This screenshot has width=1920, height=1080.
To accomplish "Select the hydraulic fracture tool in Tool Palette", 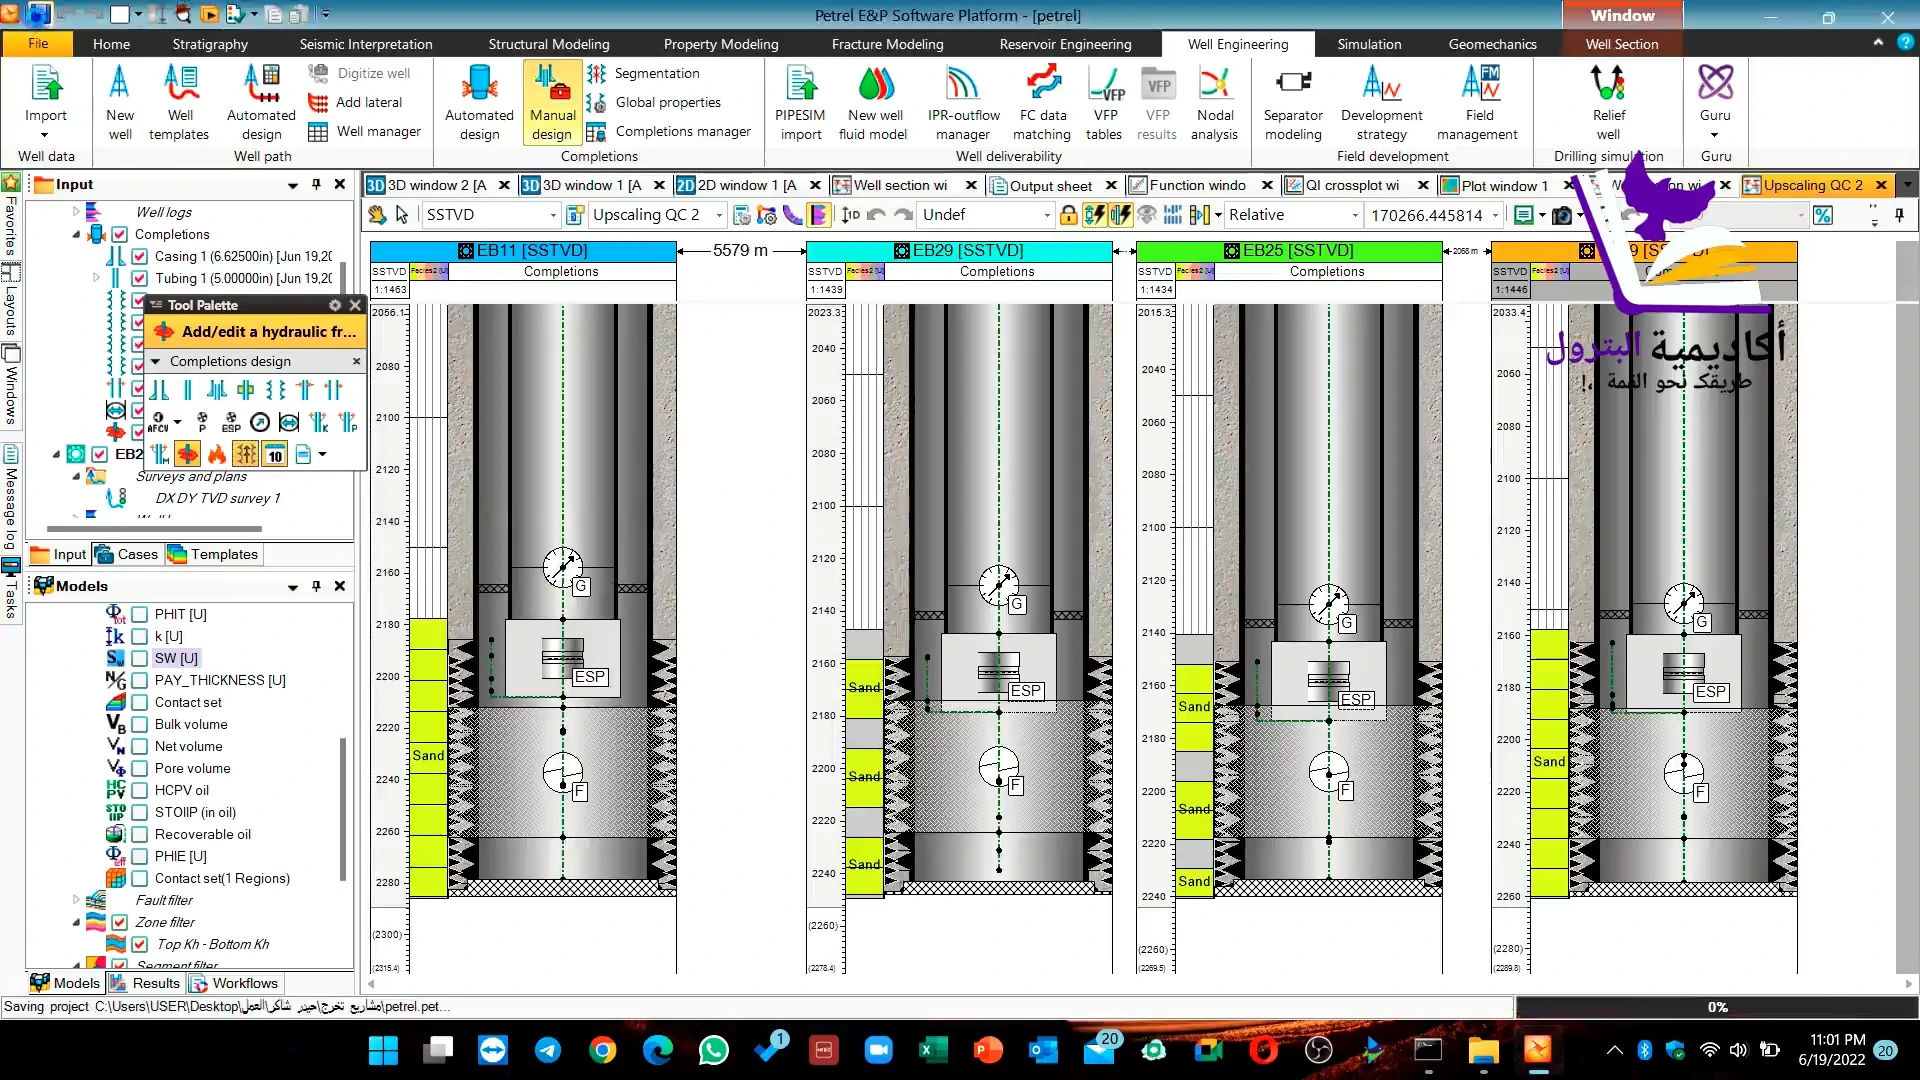I will tap(187, 454).
